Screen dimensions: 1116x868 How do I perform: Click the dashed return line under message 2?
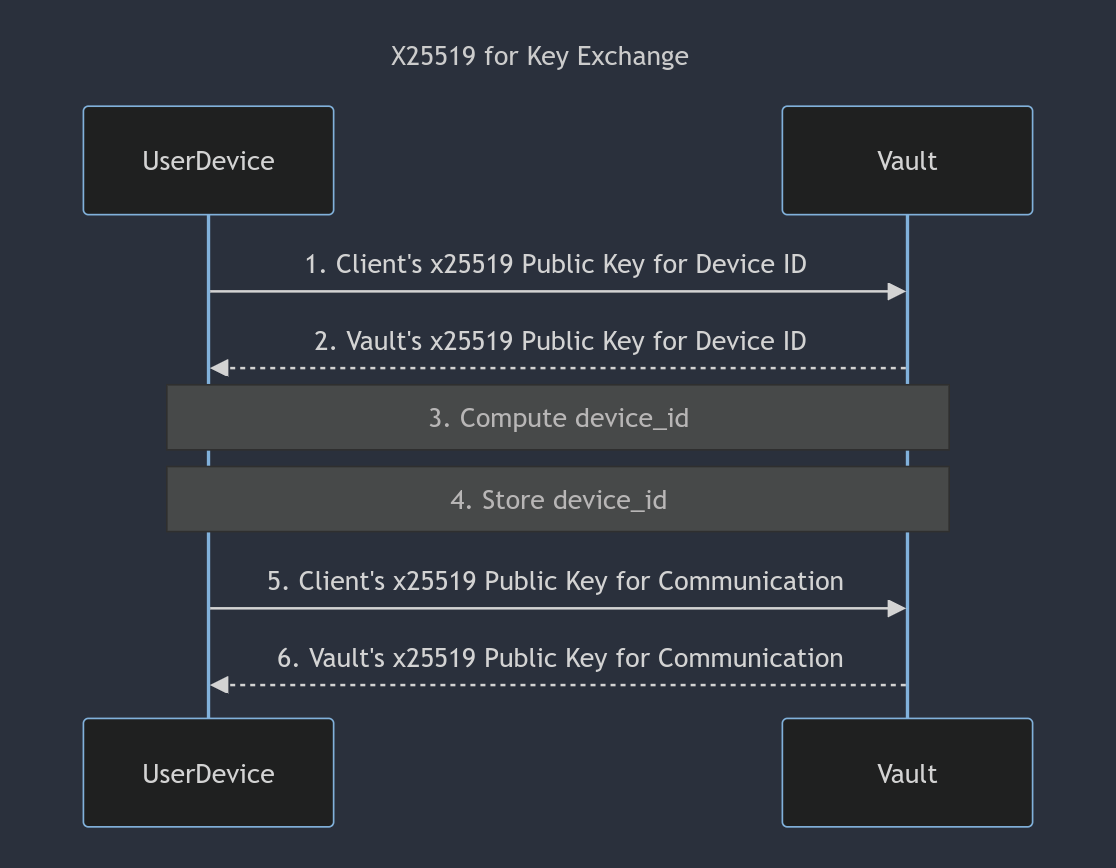click(x=567, y=368)
